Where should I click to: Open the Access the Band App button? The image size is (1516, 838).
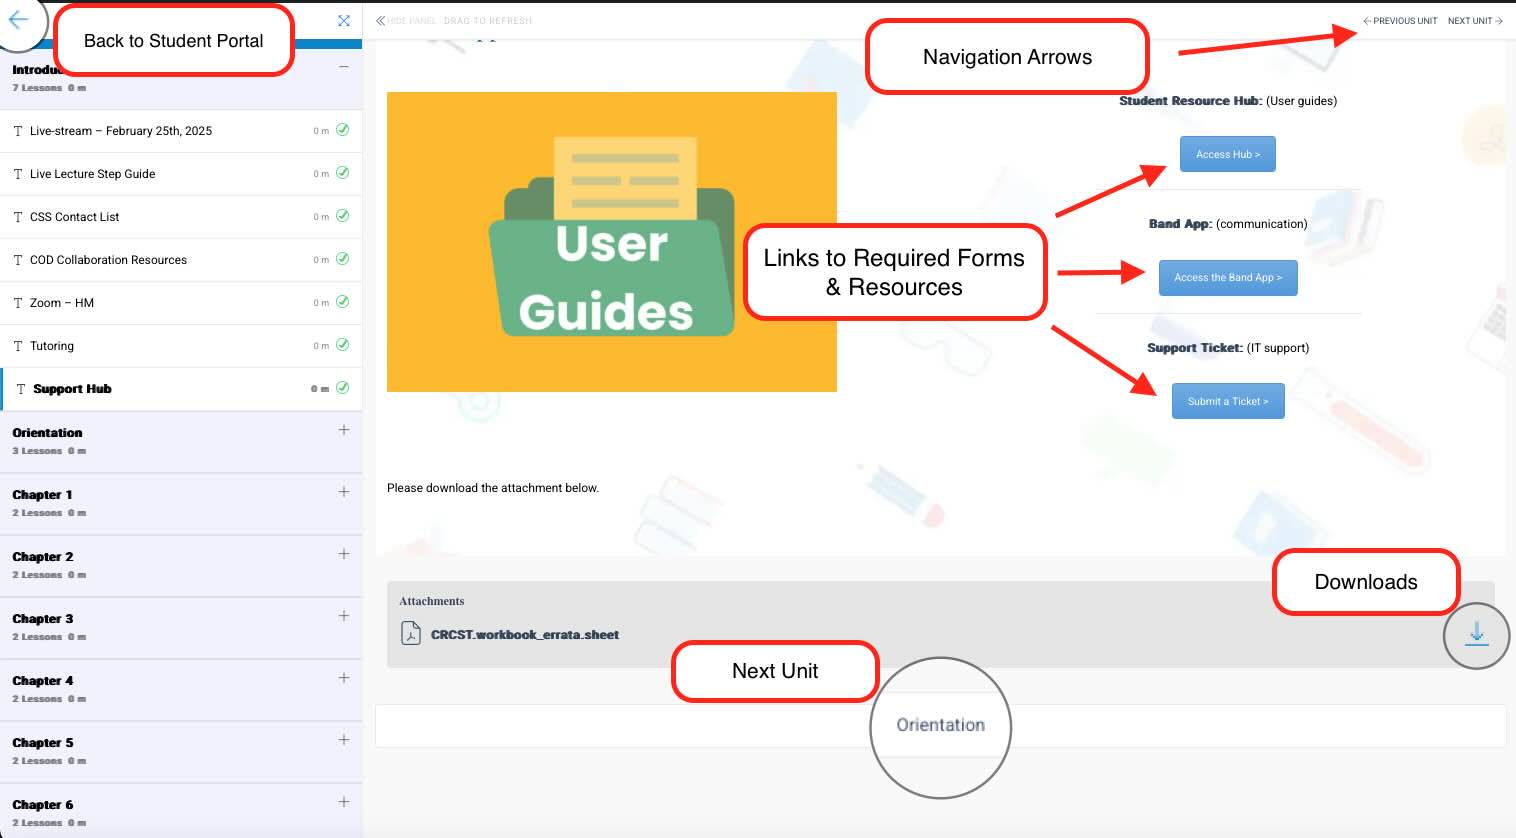pos(1228,277)
